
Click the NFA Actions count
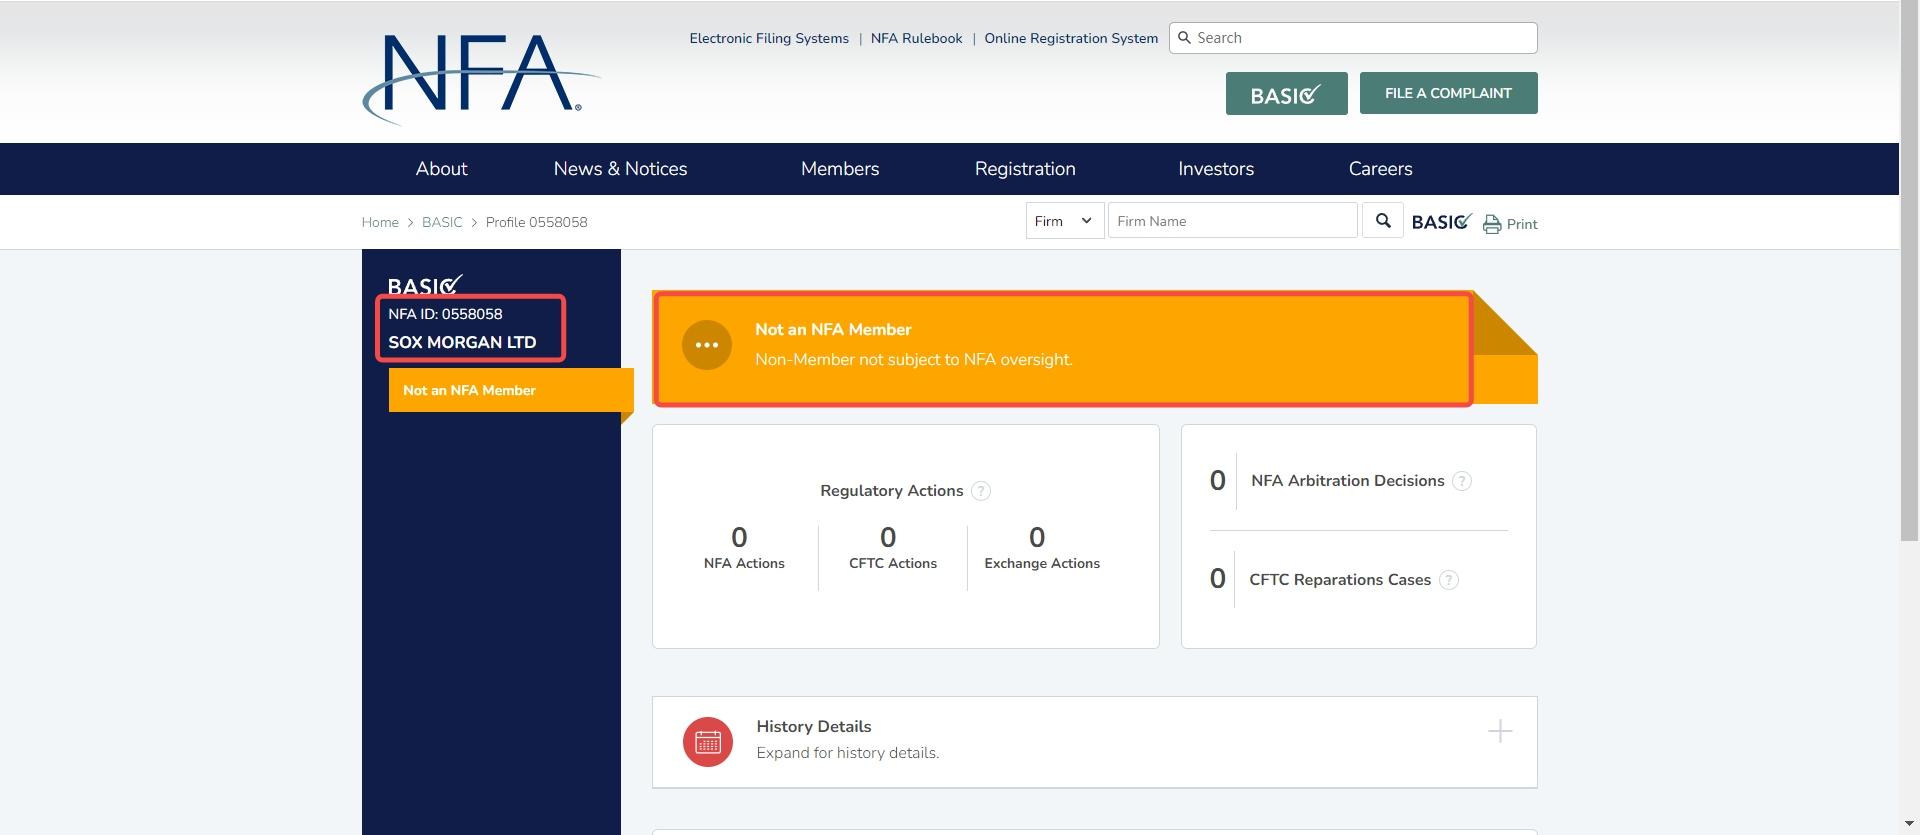click(x=739, y=537)
